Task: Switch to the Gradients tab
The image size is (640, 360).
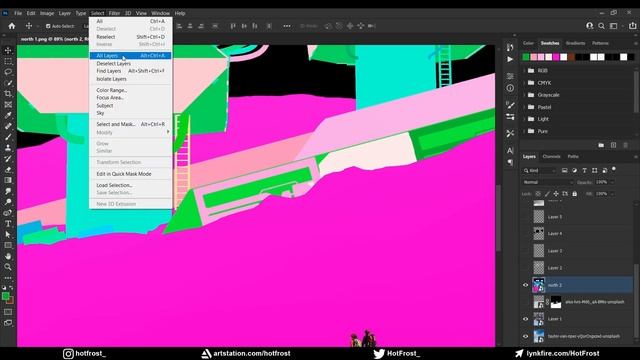Action: tap(576, 43)
